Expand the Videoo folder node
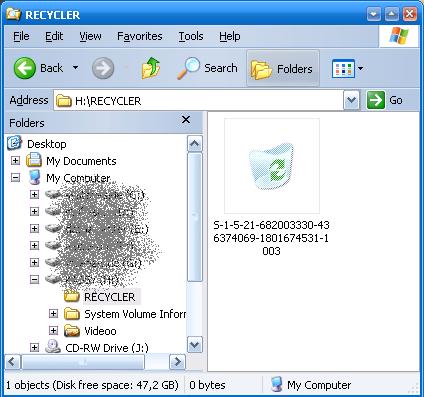 pyautogui.click(x=53, y=330)
